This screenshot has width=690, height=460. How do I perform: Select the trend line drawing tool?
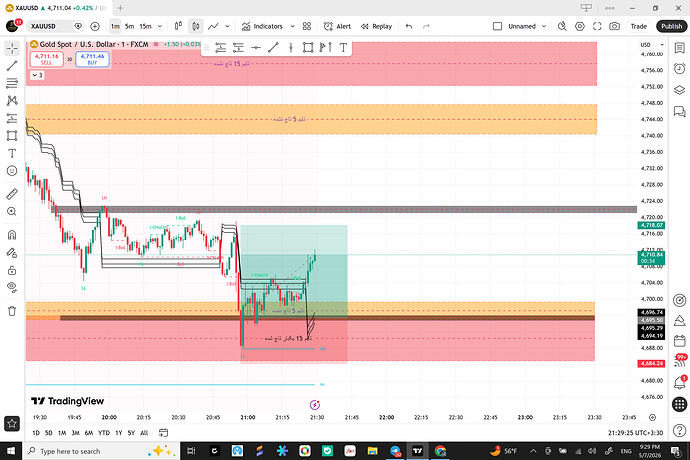tap(12, 66)
